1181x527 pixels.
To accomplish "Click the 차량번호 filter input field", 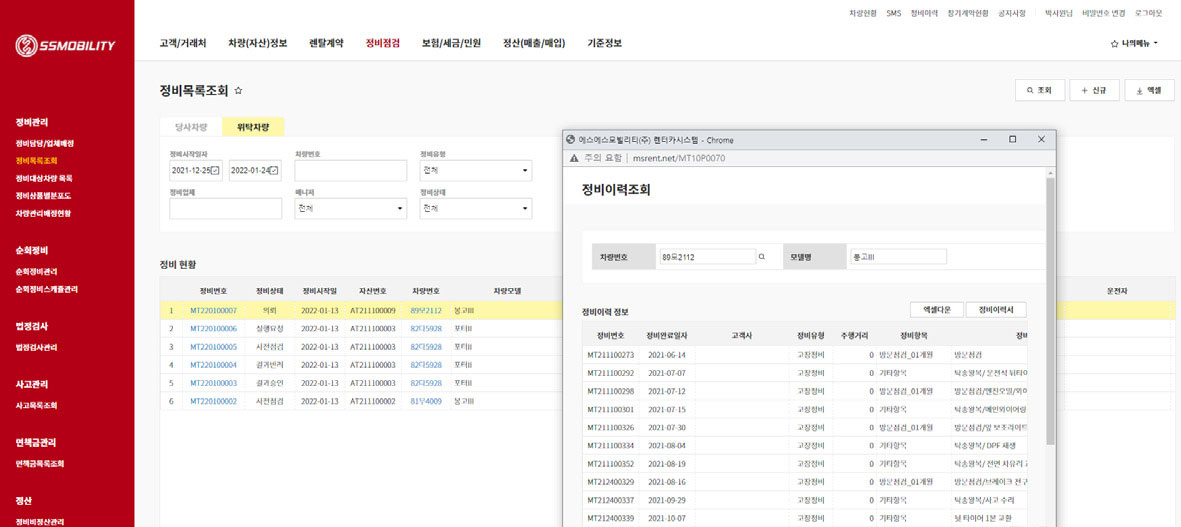I will coord(350,171).
